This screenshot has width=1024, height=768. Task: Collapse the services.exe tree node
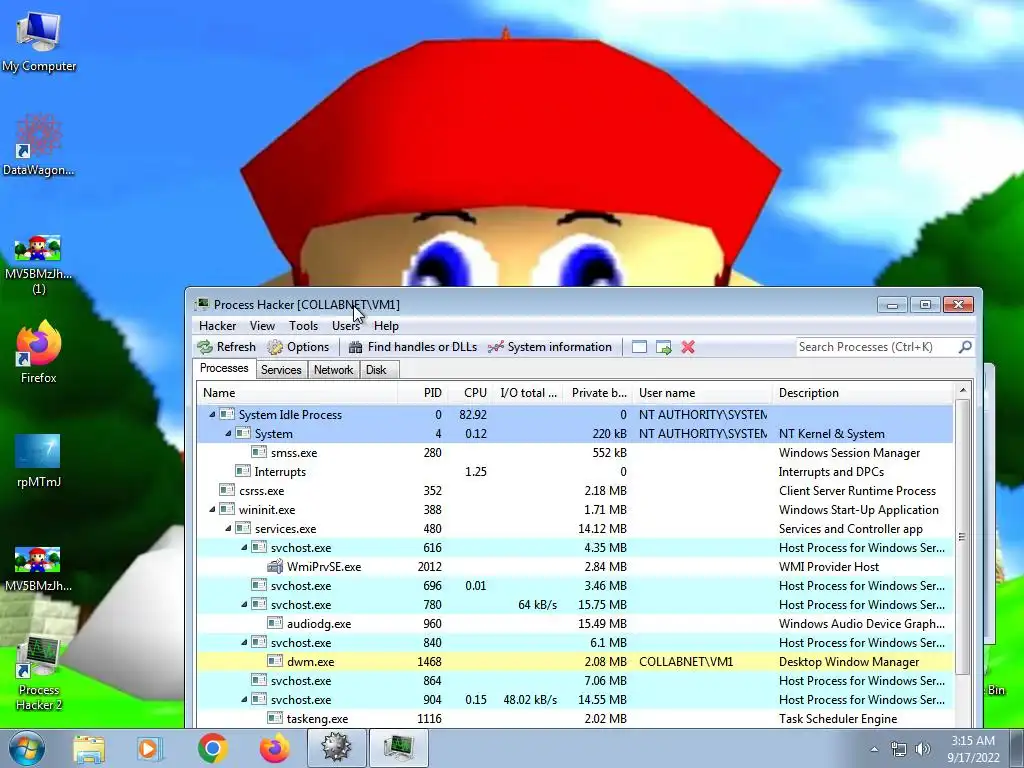(x=229, y=528)
